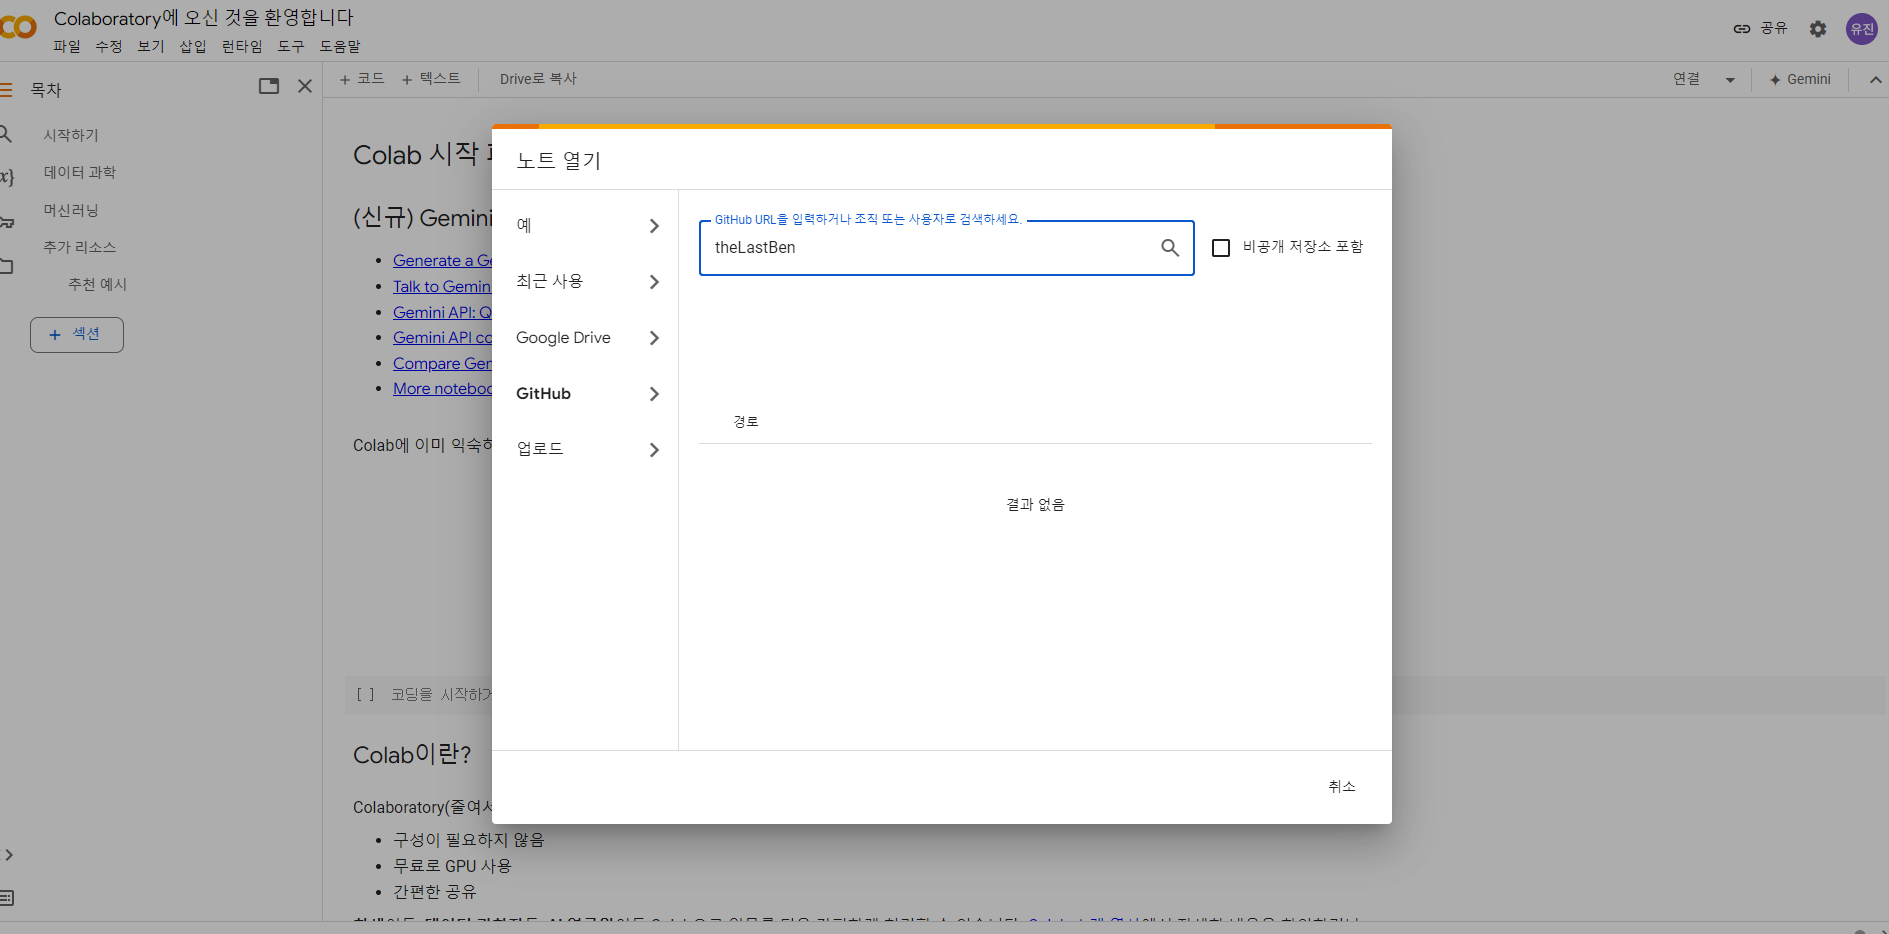
Task: Expand the 업로드 section arrow
Action: 654,450
